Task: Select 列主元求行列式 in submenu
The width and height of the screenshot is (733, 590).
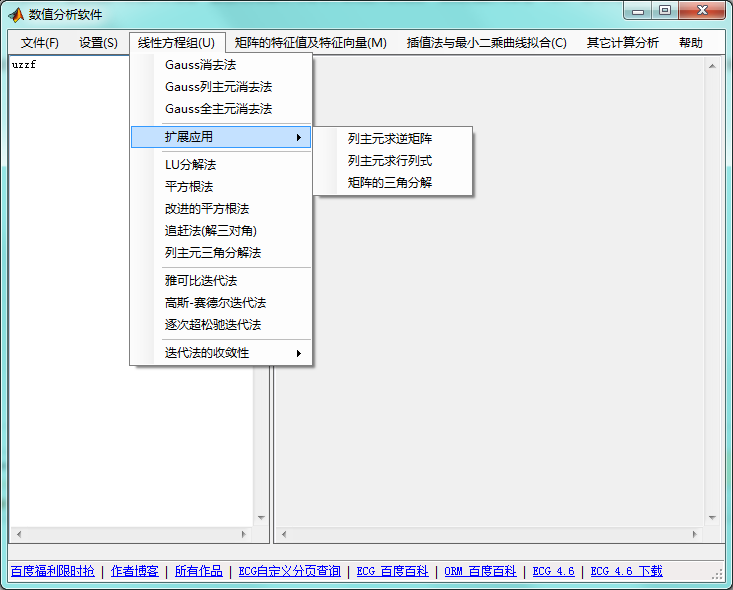Action: pyautogui.click(x=393, y=161)
